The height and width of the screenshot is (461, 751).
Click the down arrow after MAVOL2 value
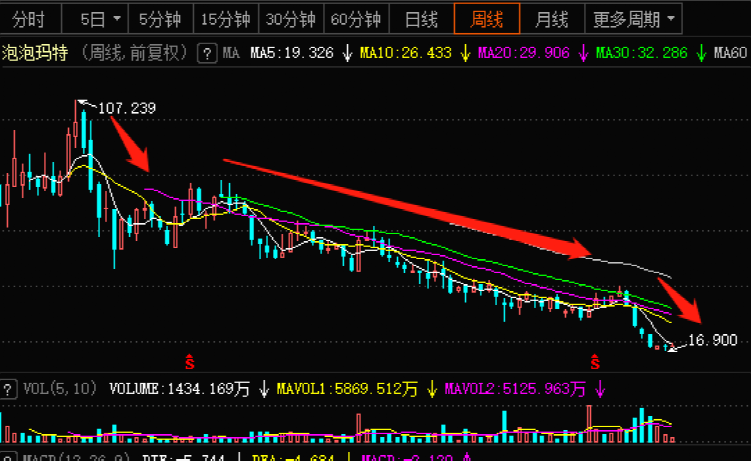tap(600, 389)
